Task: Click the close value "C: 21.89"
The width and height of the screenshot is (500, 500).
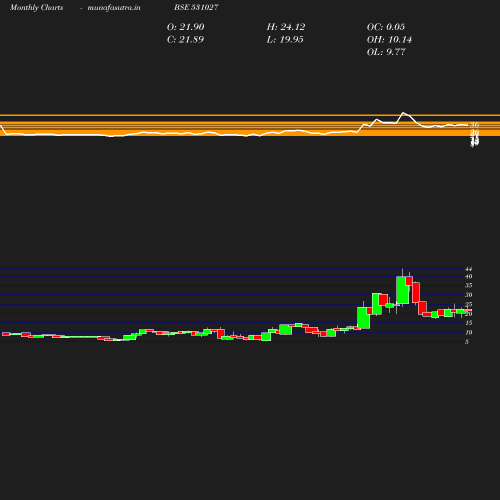Action: coord(185,40)
